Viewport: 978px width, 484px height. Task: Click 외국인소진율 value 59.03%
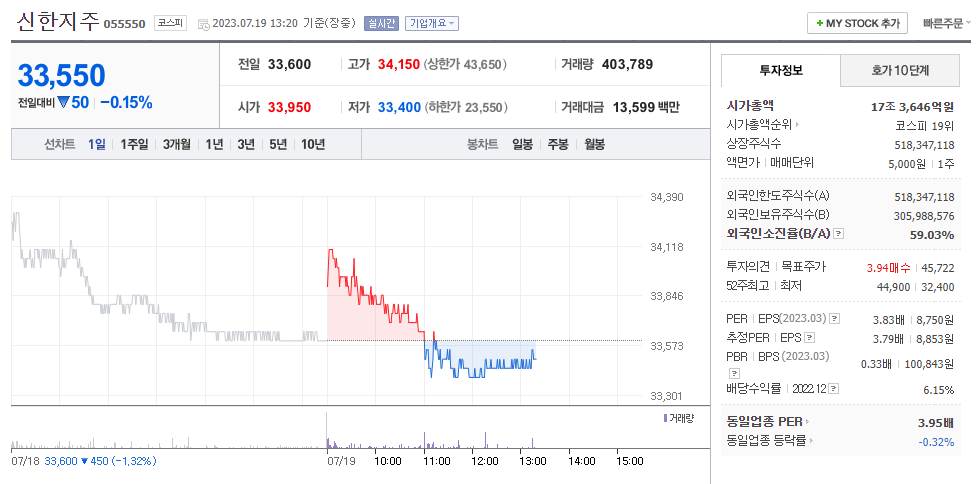click(932, 235)
